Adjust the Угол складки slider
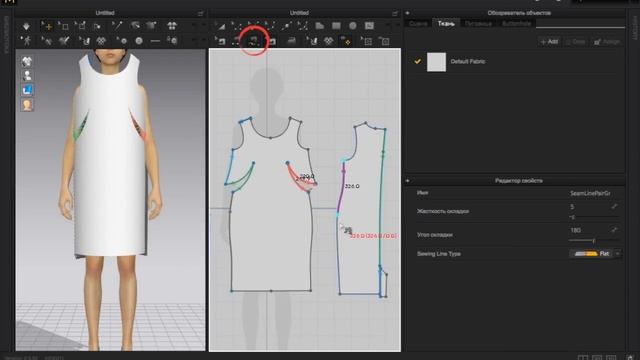The width and height of the screenshot is (640, 360). 594,241
